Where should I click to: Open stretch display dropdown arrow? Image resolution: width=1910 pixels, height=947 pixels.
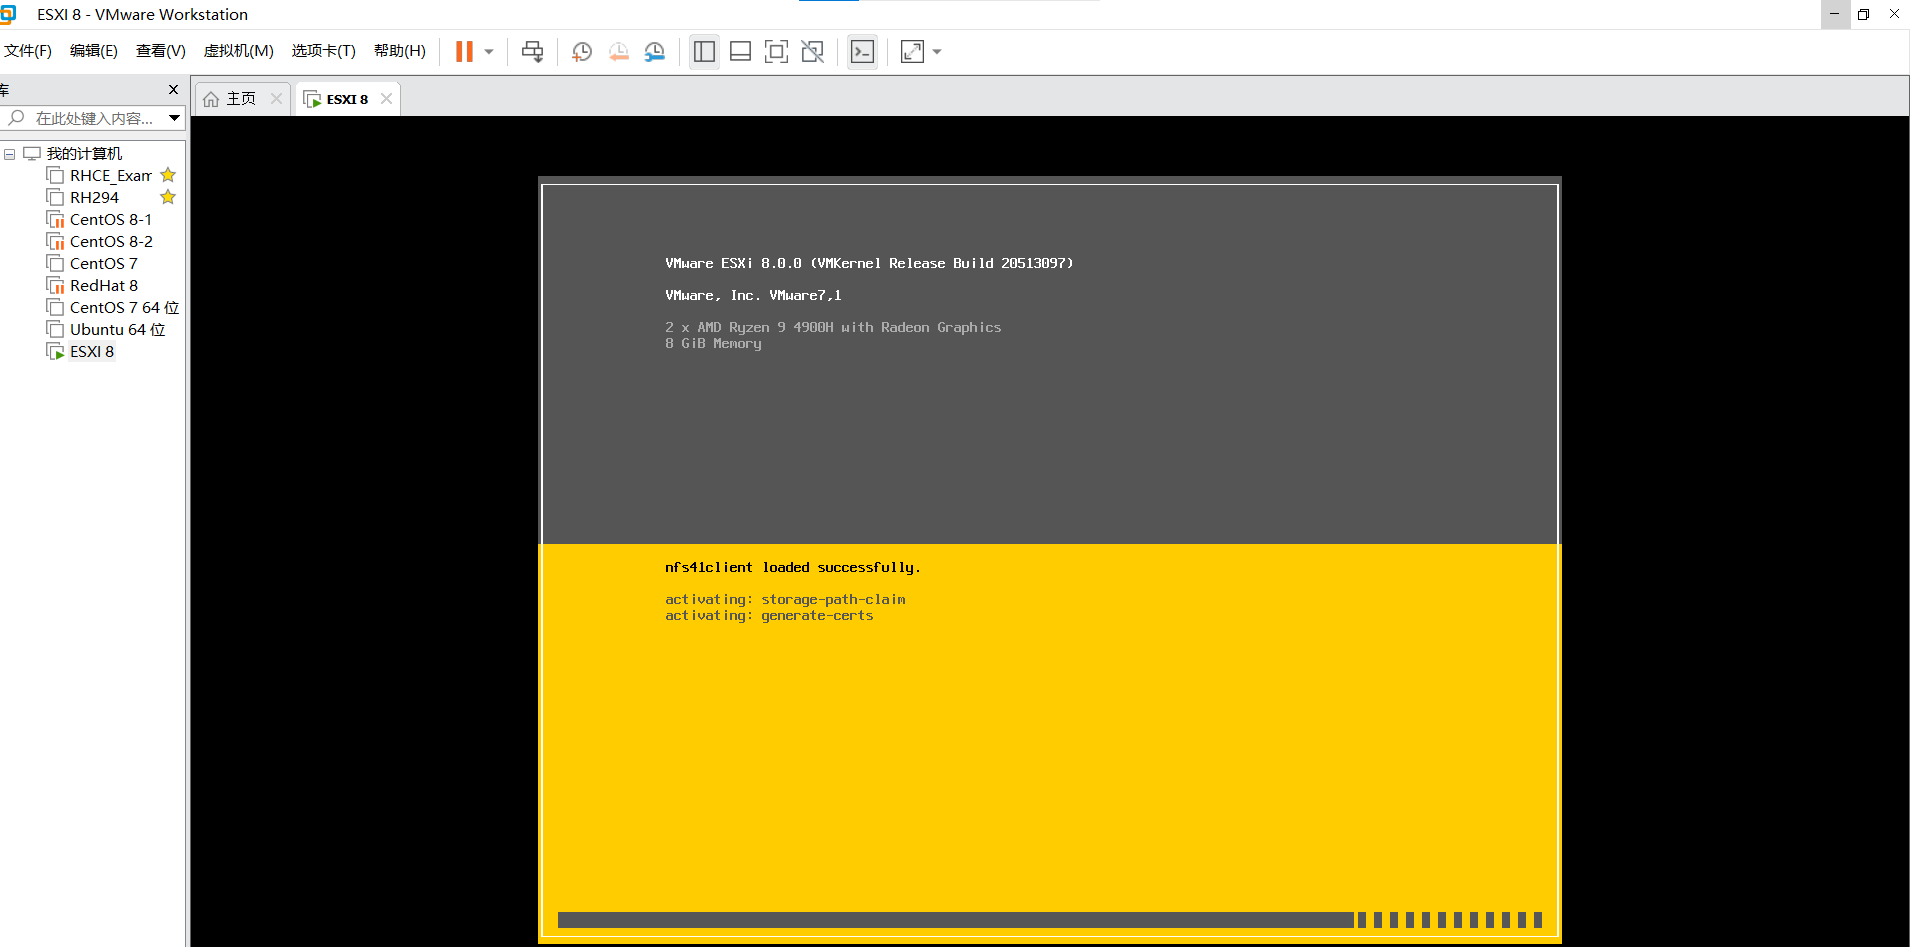937,52
